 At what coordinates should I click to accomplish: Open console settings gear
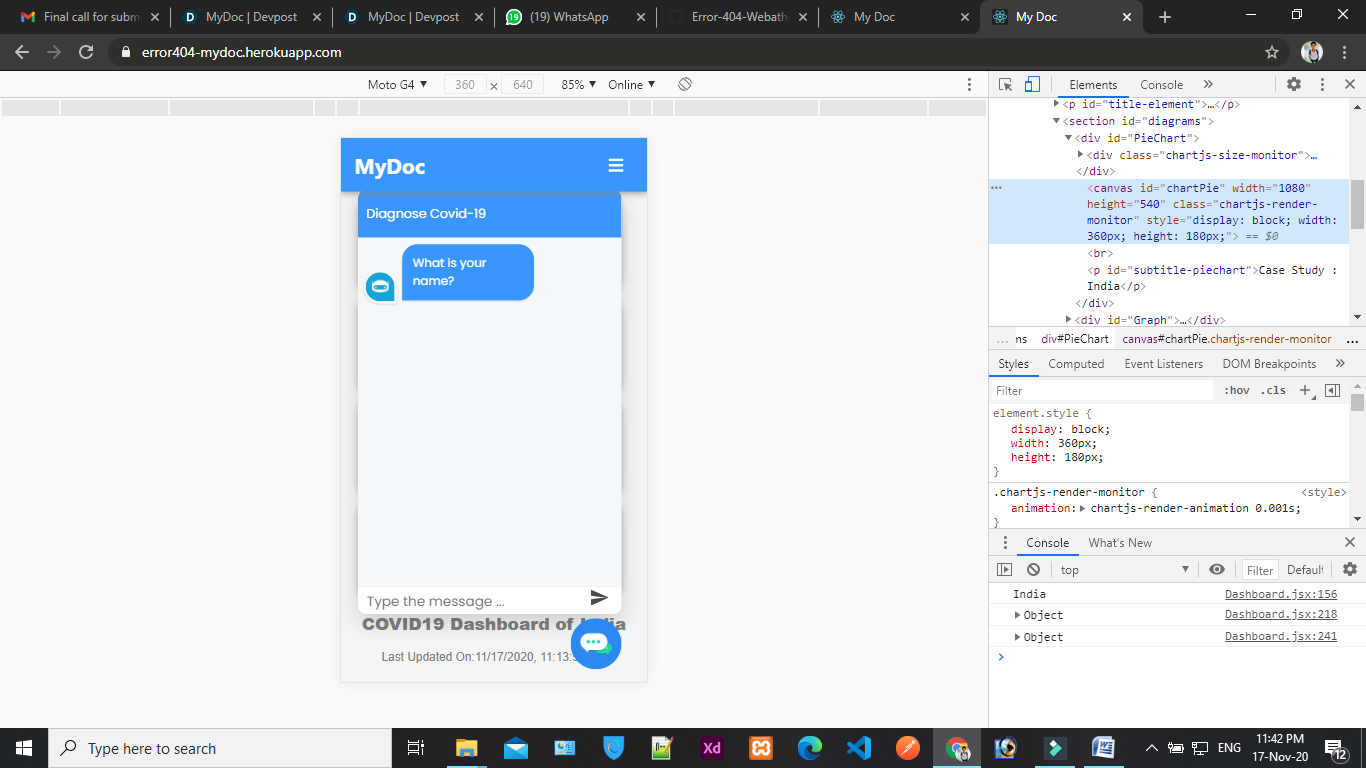1350,570
